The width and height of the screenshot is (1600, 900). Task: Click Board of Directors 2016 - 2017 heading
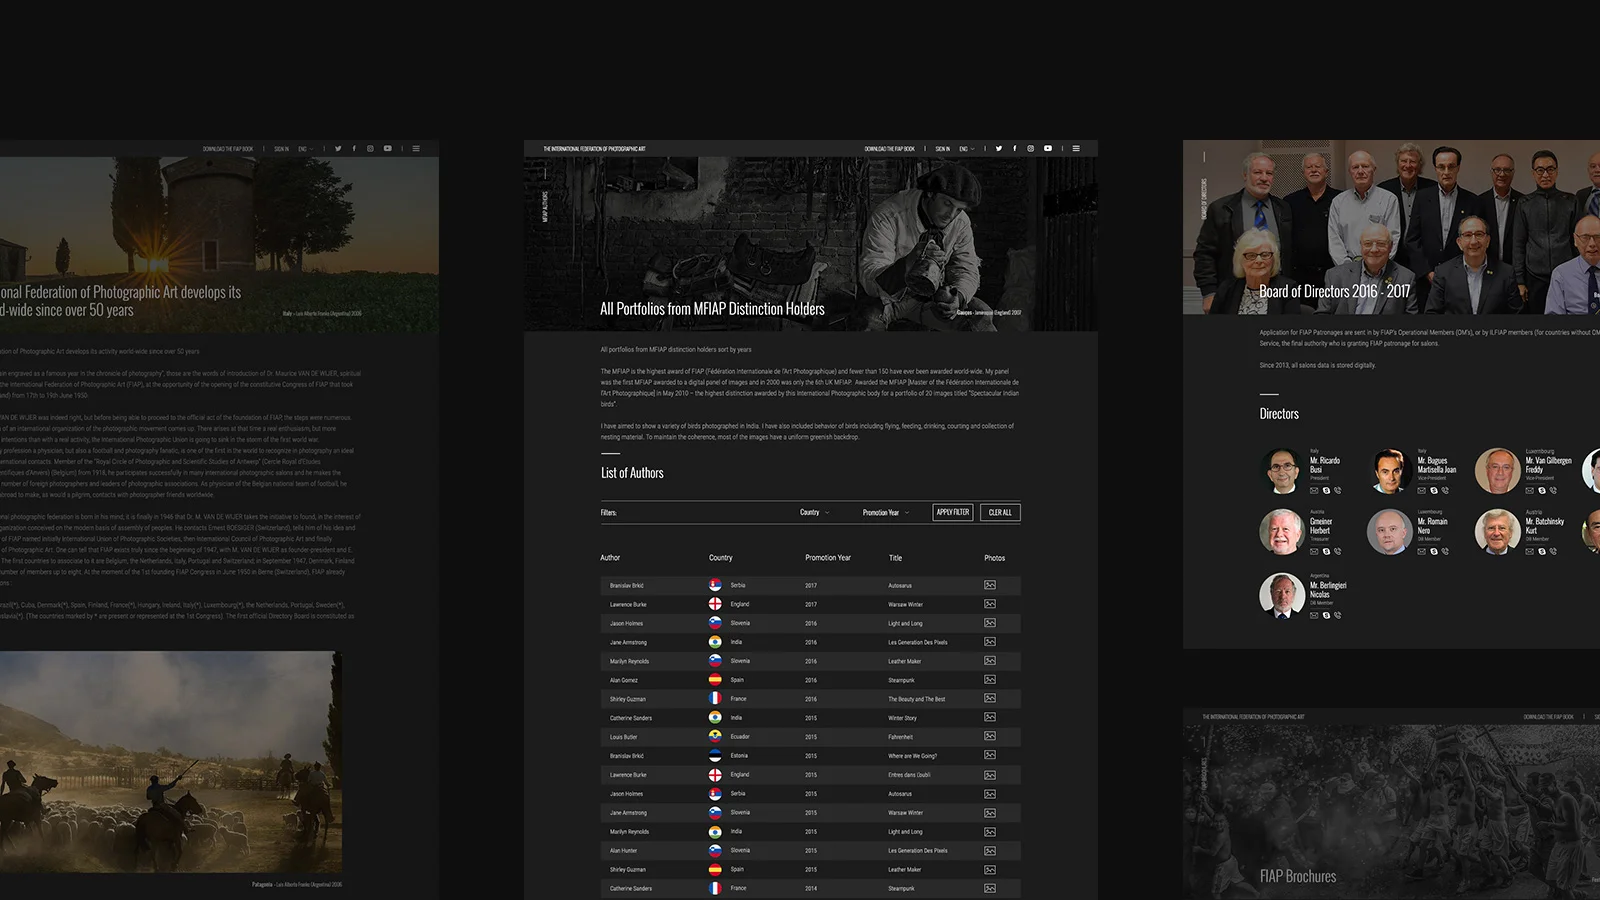[x=1335, y=292]
